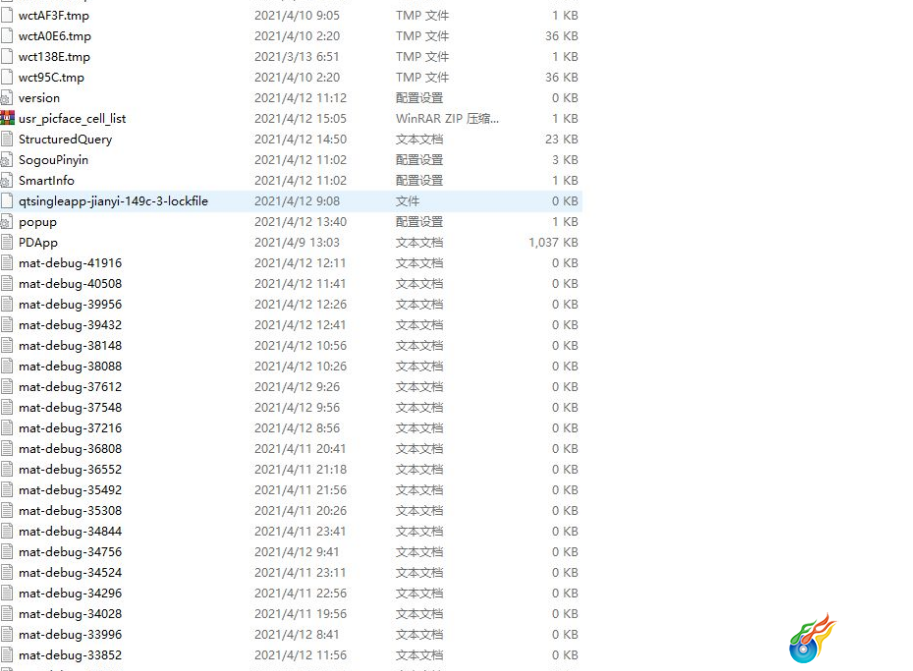Click the mat-debug-39432 document icon

(7, 325)
